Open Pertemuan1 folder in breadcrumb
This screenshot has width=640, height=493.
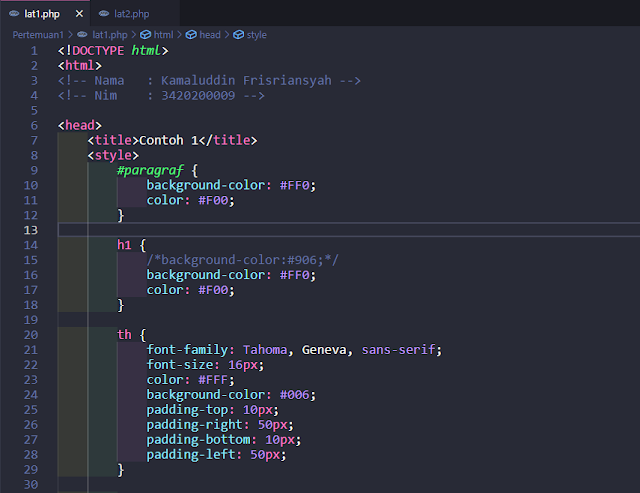point(38,35)
